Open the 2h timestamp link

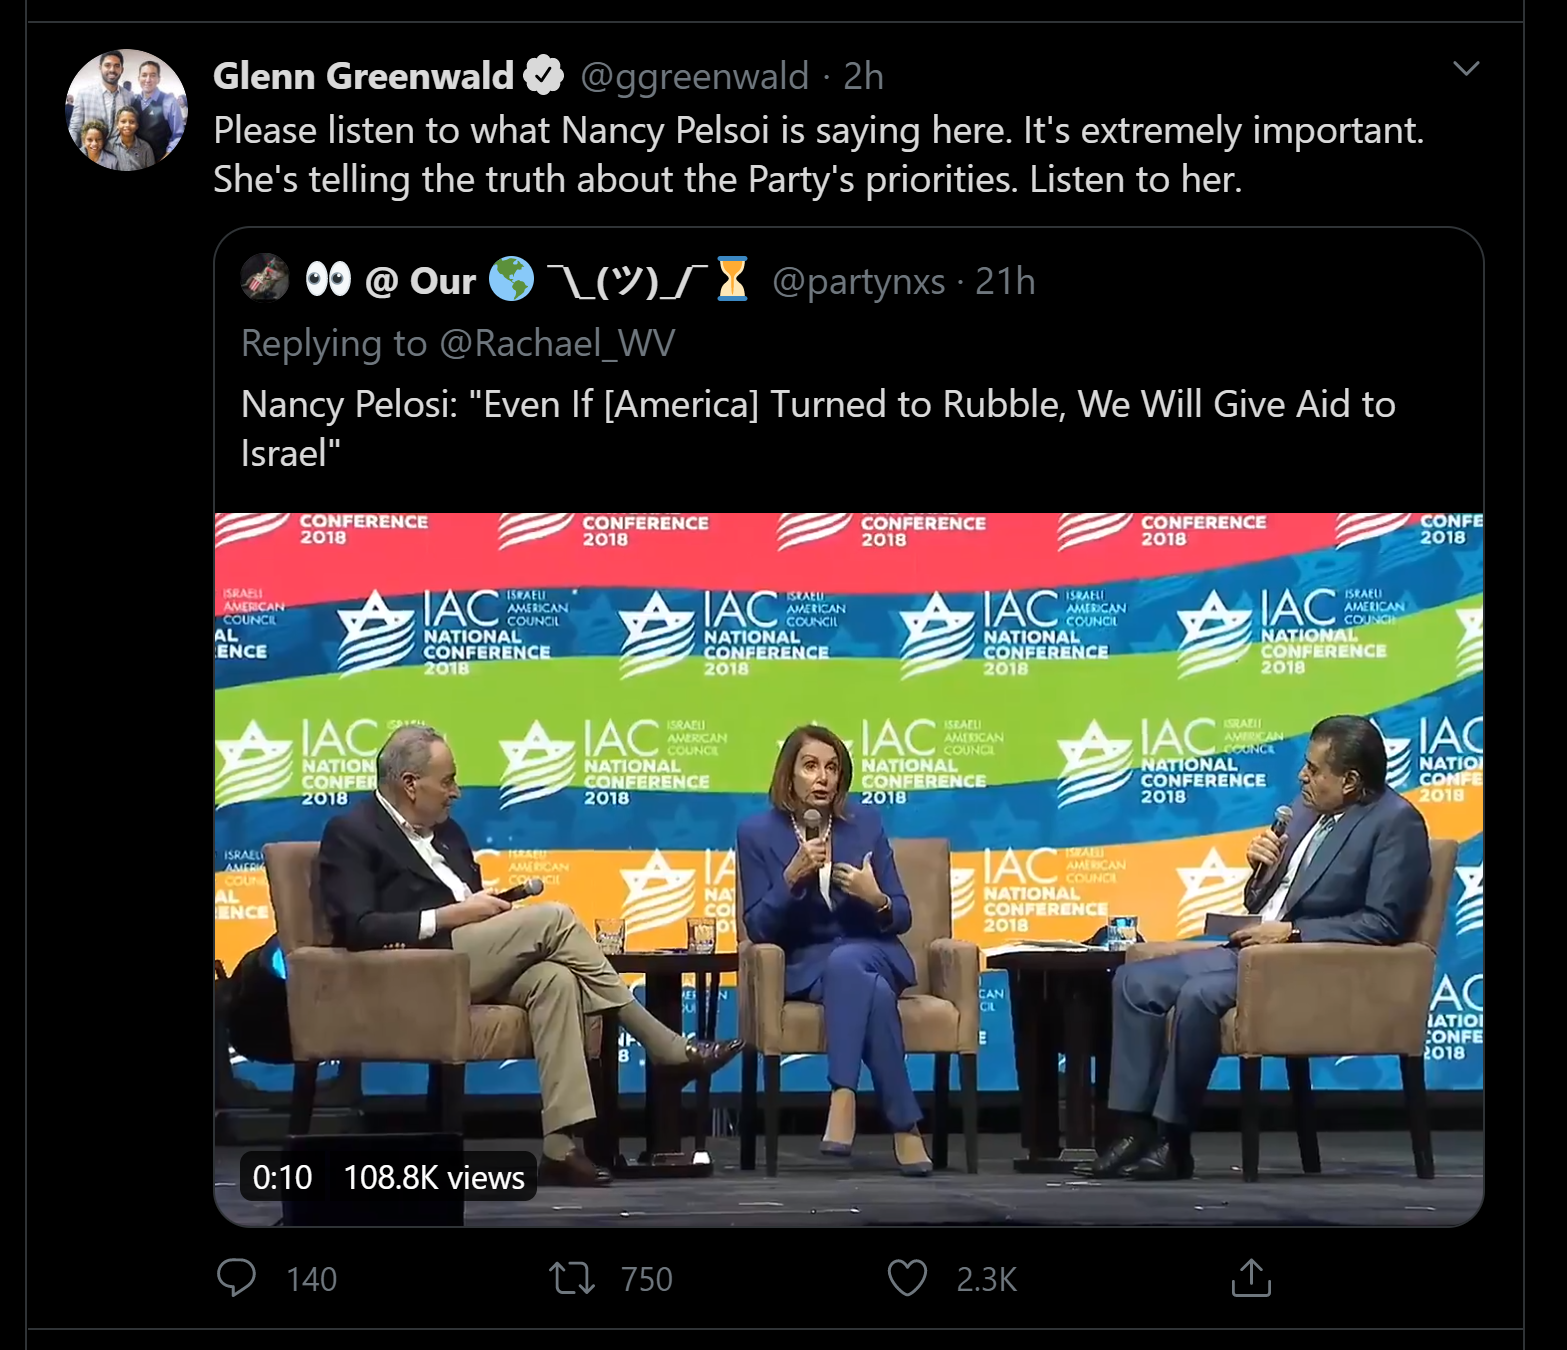click(863, 76)
